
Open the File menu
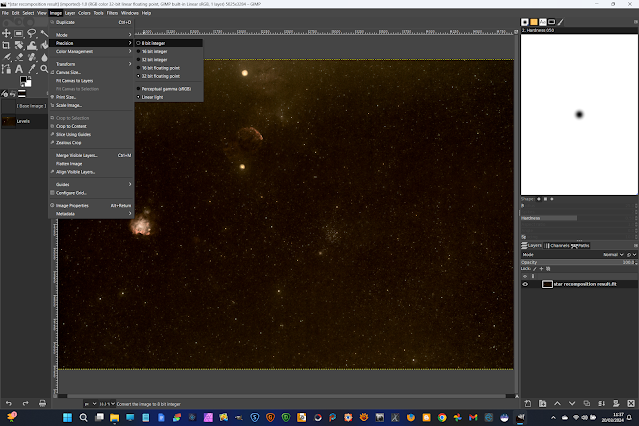coord(5,13)
